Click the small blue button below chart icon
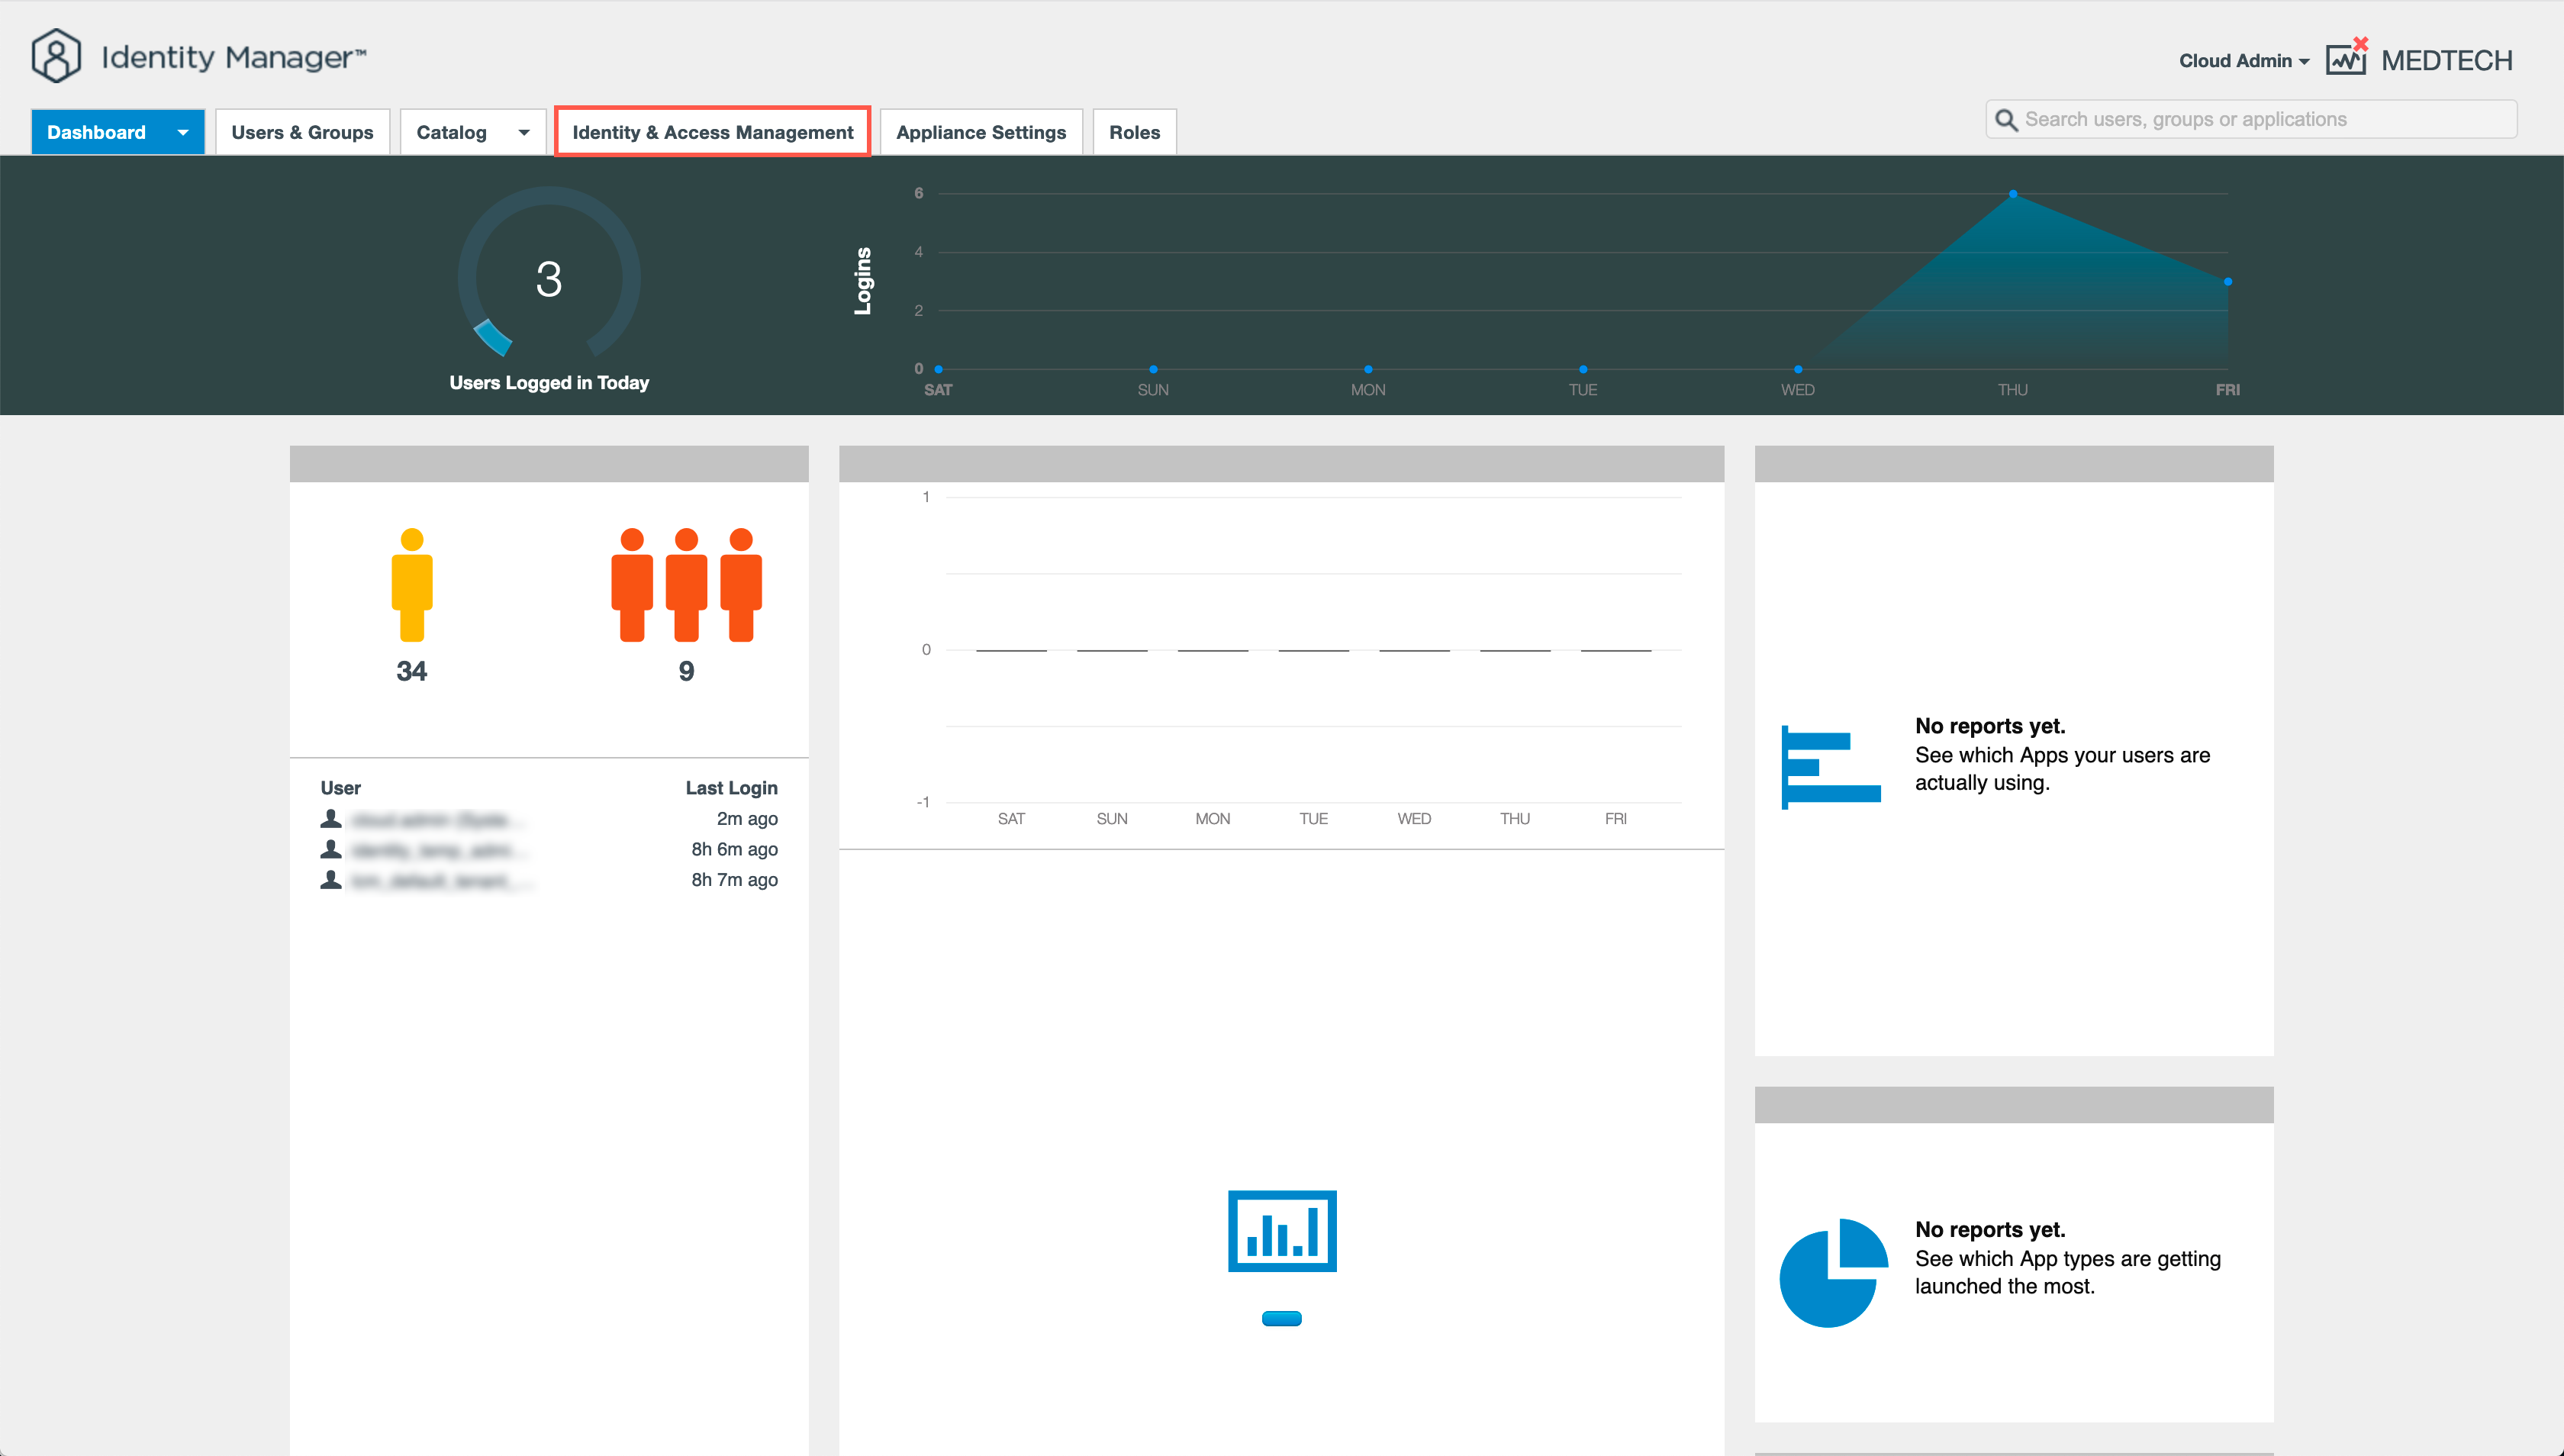Image resolution: width=2564 pixels, height=1456 pixels. (x=1281, y=1318)
